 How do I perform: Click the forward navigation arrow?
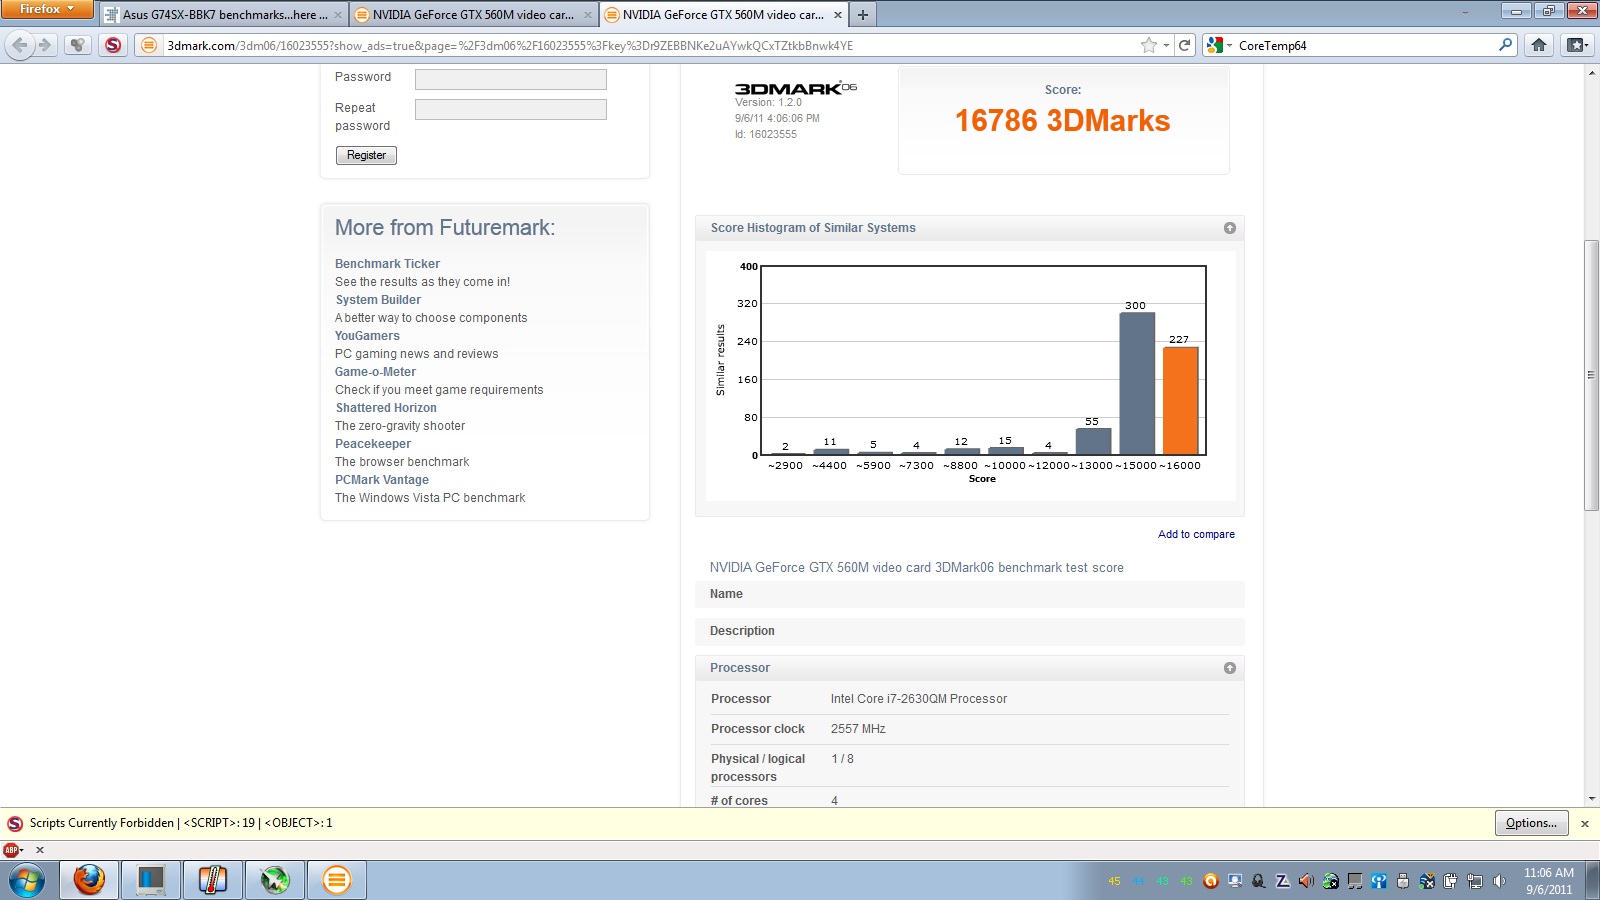[45, 45]
